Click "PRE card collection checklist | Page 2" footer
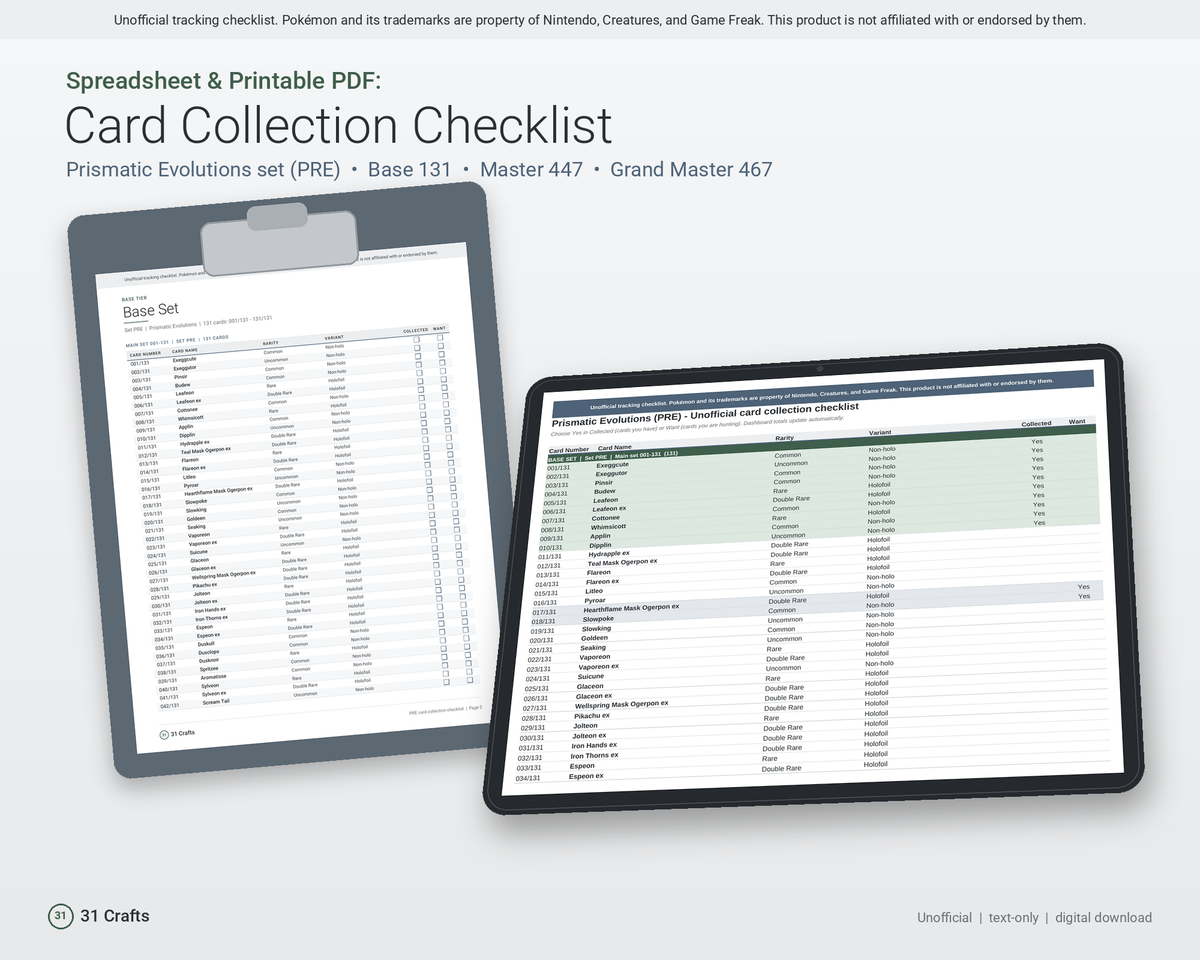Screen dimensions: 1200x960 point(445,709)
